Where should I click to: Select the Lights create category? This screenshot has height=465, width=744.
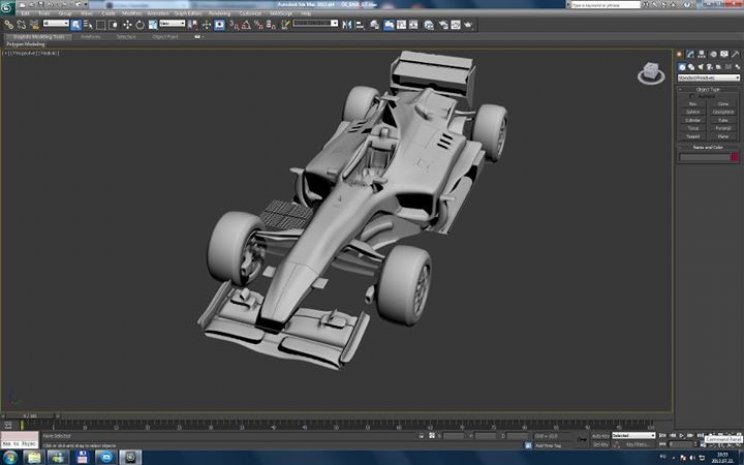click(700, 67)
